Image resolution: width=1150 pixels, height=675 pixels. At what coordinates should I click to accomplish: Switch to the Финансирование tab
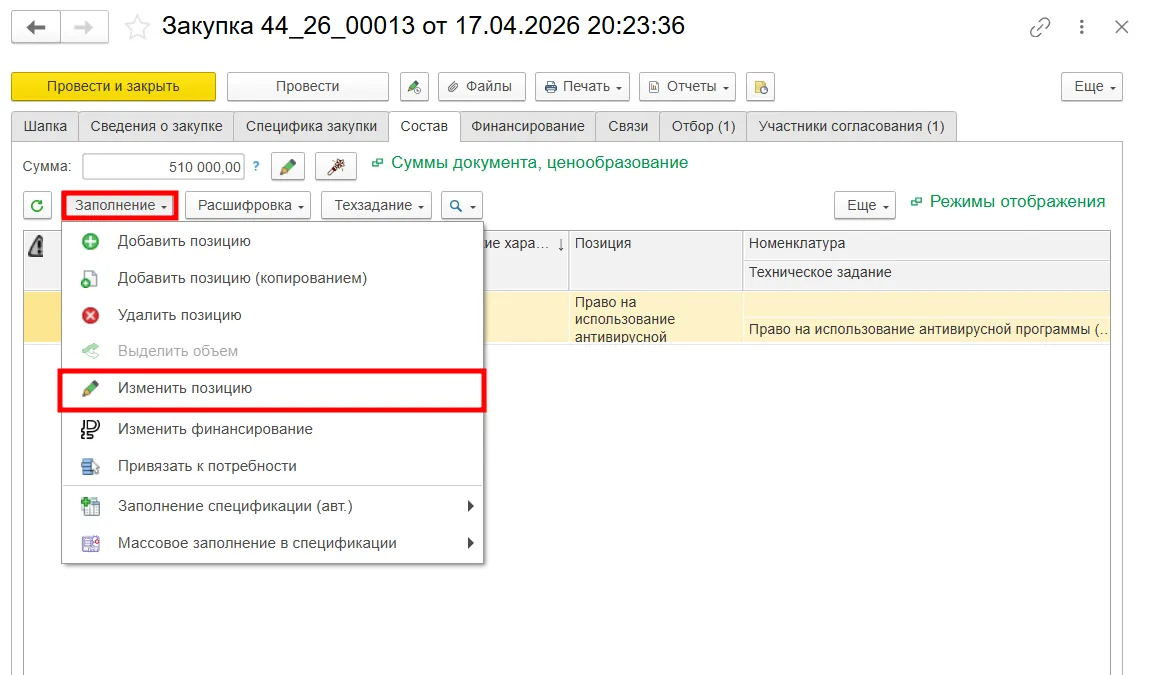(527, 126)
